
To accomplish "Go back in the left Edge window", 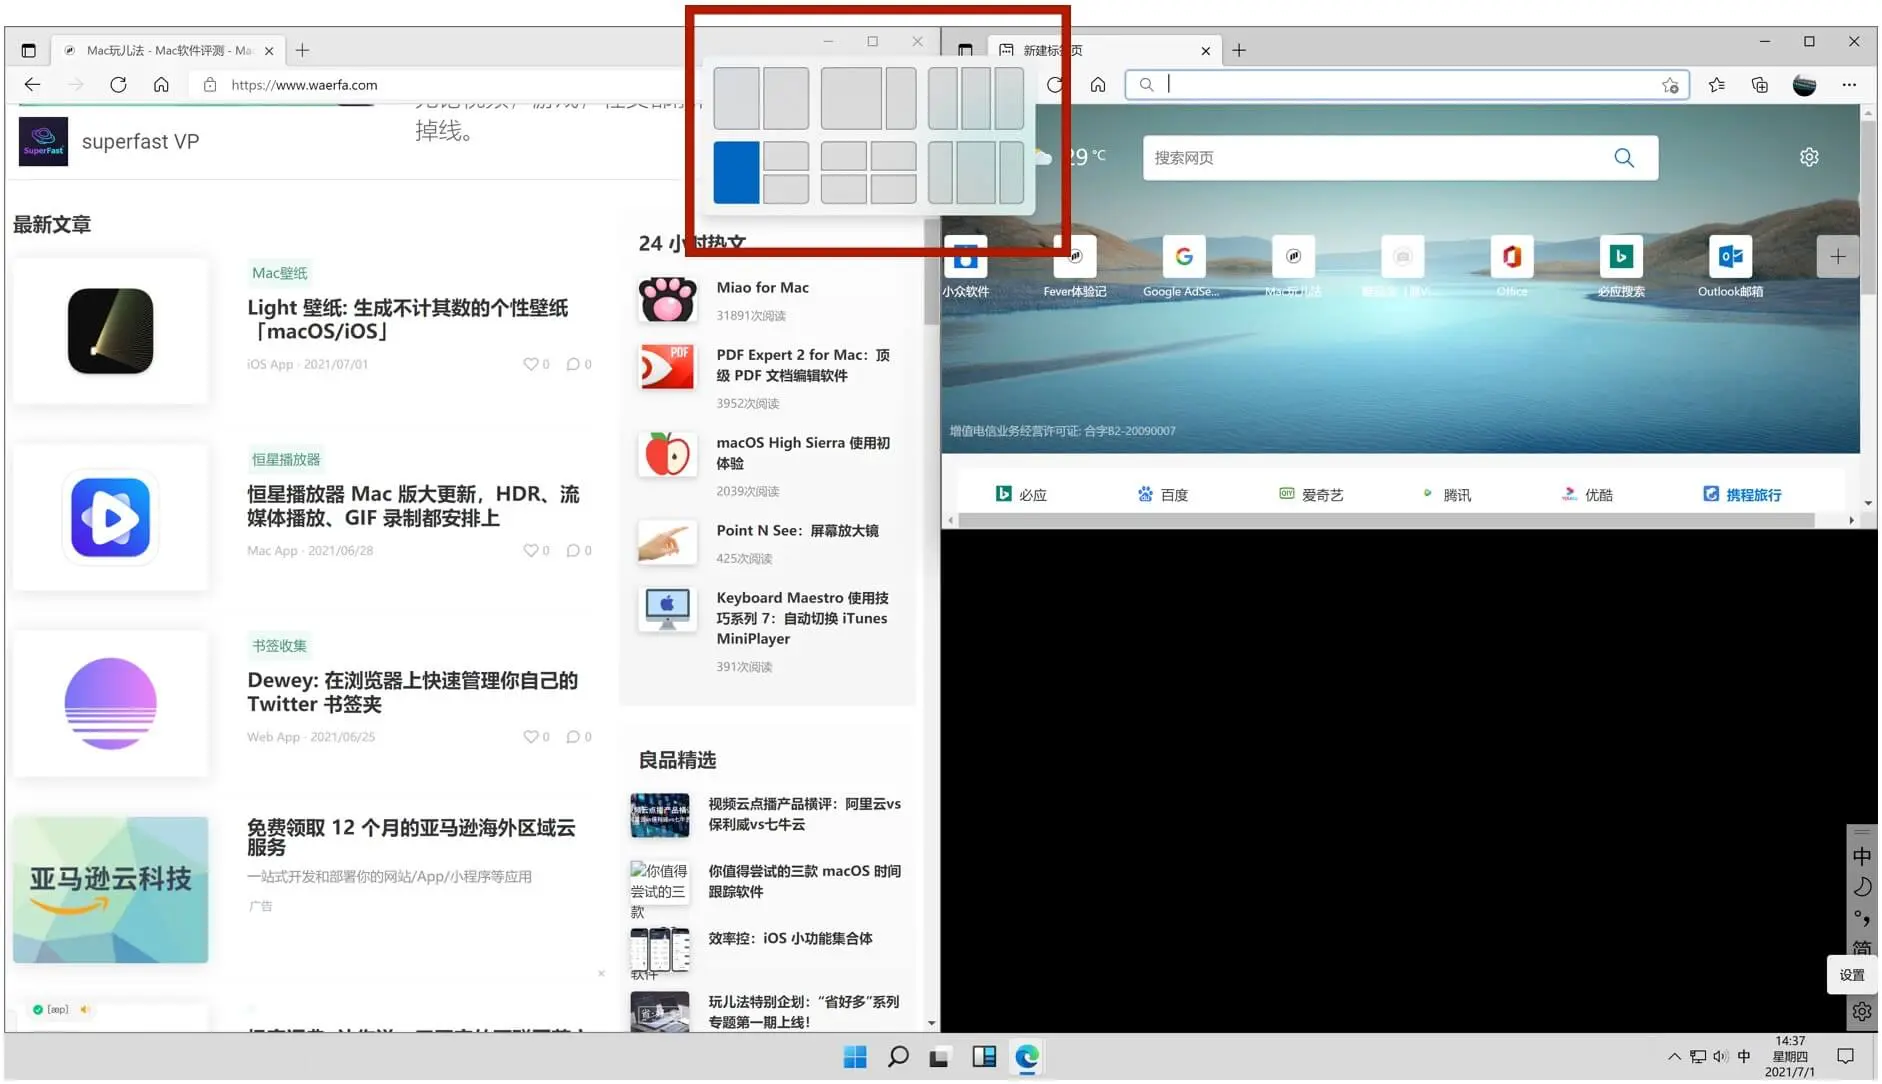I will [32, 85].
